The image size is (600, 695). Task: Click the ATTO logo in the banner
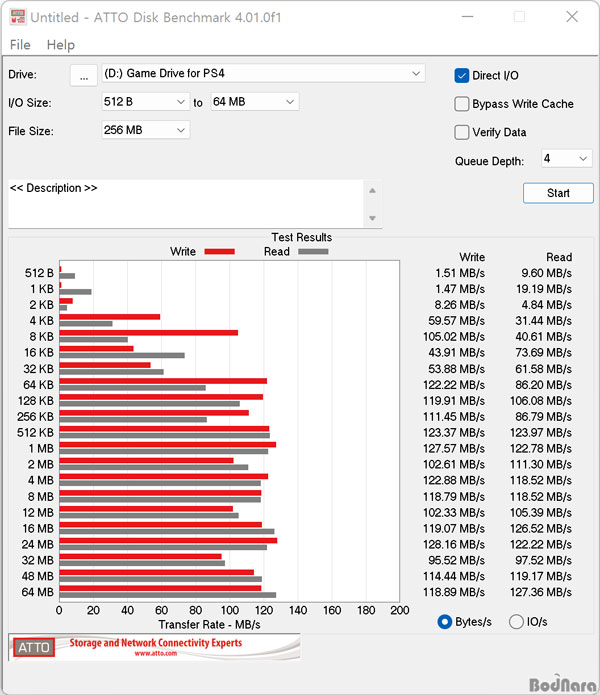pos(34,648)
